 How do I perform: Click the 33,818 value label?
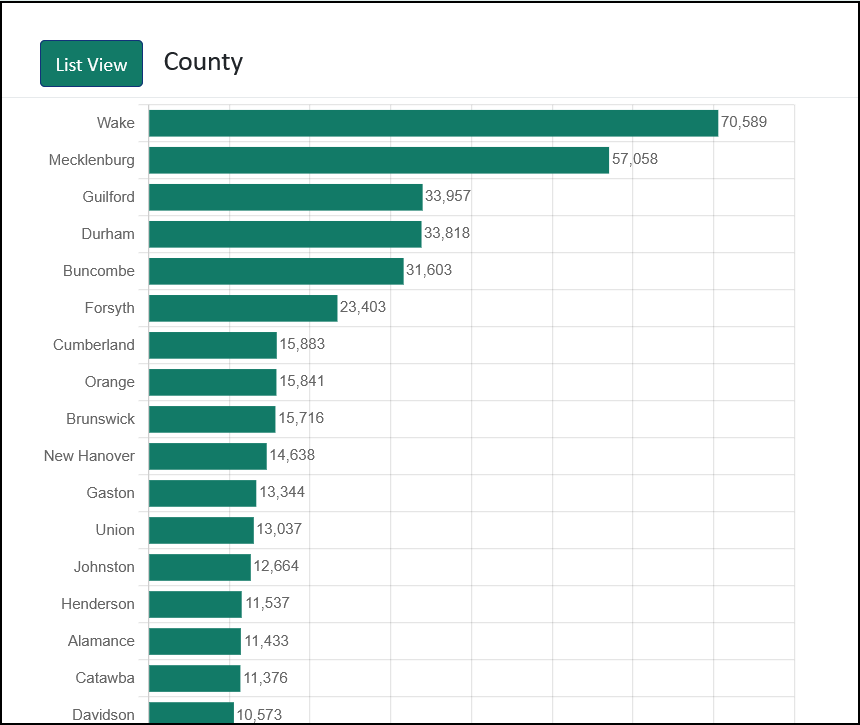[447, 233]
